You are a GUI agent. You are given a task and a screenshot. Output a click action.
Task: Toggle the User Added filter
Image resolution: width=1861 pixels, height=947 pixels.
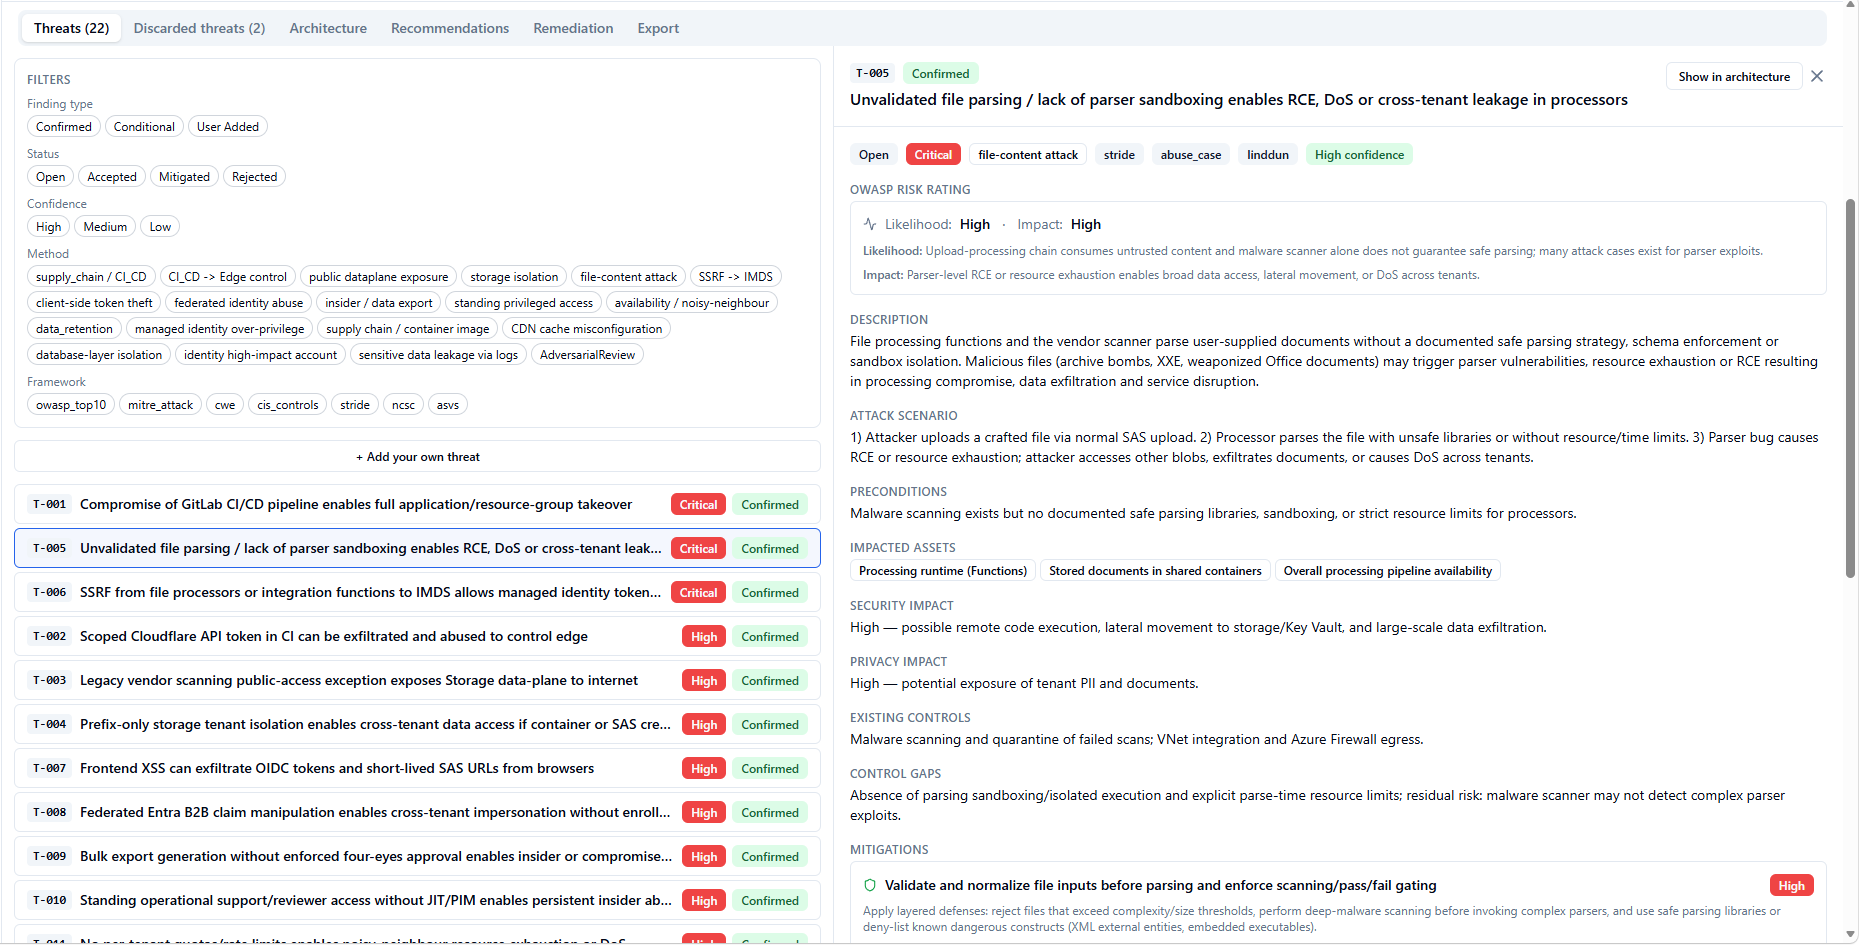pos(228,127)
